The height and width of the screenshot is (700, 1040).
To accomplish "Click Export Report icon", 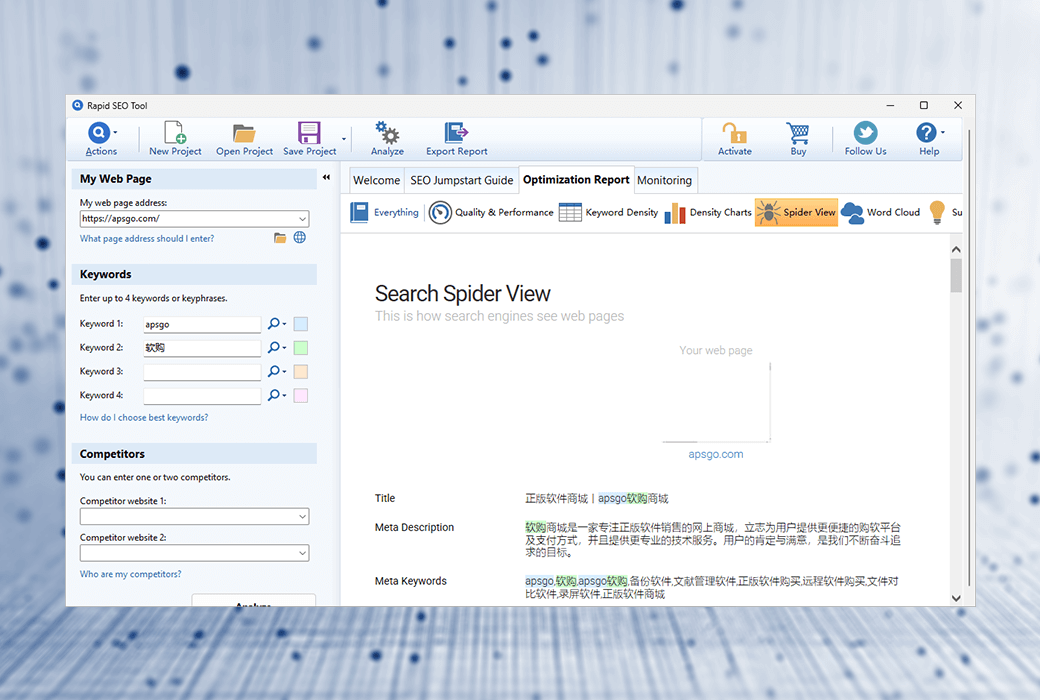I will click(x=456, y=133).
